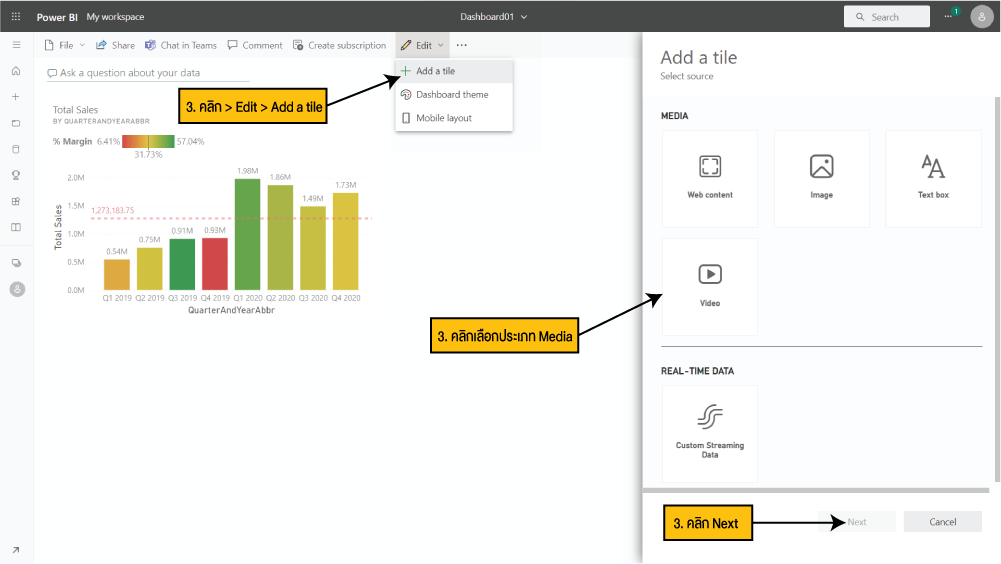
Task: Select the Custom Streaming Data tile
Action: click(x=710, y=434)
